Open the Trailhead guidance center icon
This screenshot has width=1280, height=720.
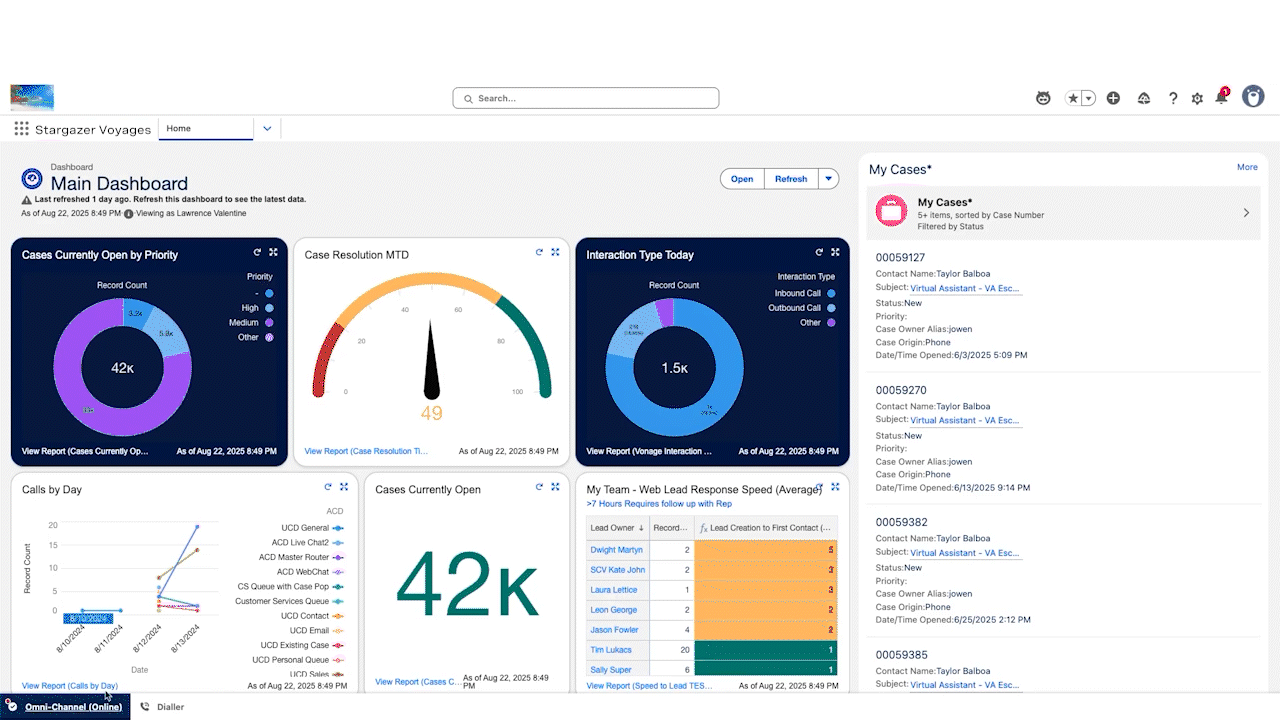click(x=1144, y=97)
